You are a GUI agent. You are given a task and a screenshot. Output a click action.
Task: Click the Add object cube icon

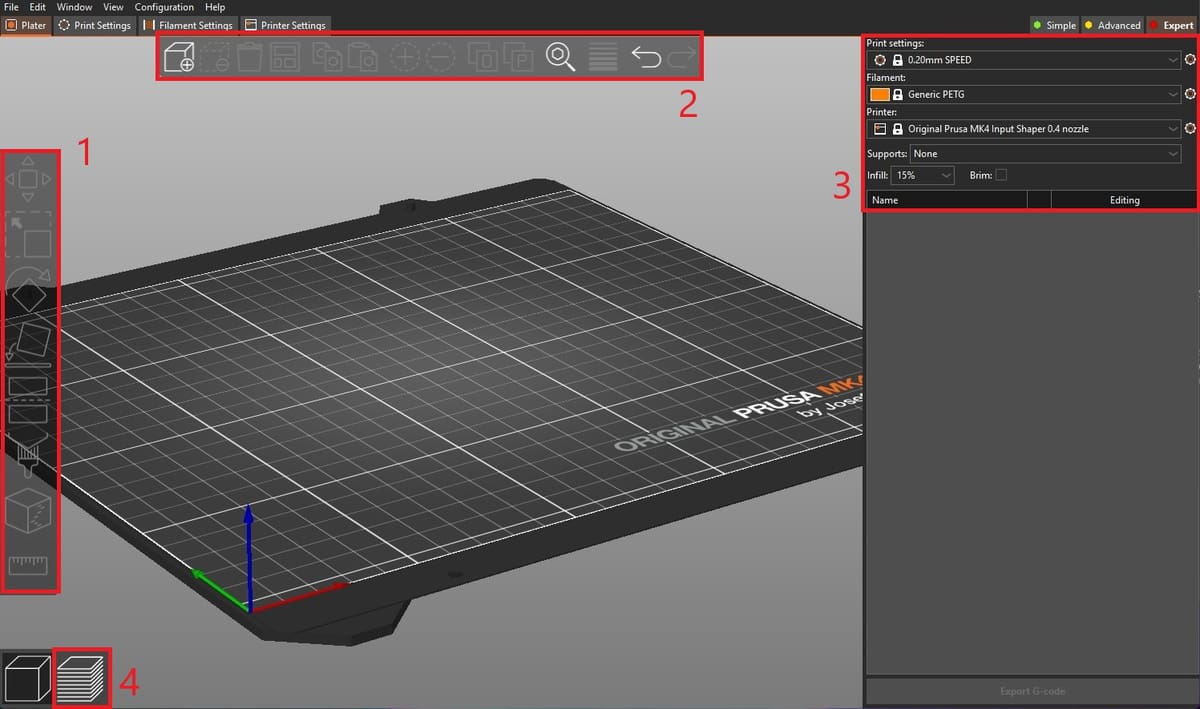[x=179, y=57]
